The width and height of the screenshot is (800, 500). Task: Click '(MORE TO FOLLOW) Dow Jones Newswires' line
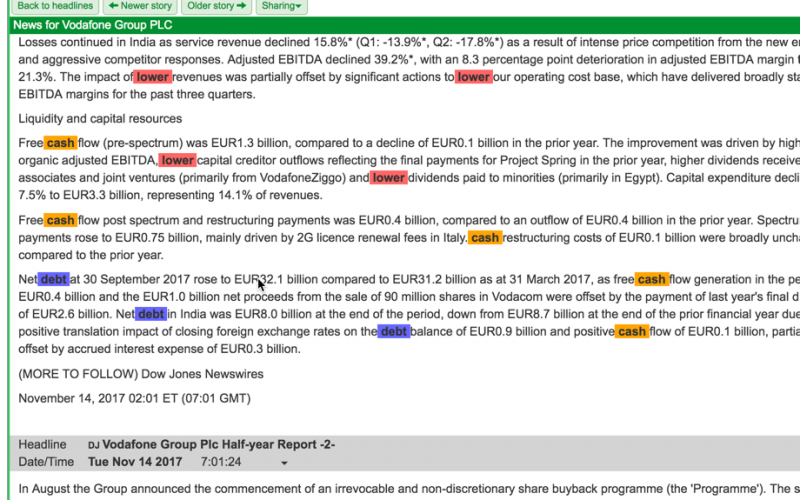(141, 374)
